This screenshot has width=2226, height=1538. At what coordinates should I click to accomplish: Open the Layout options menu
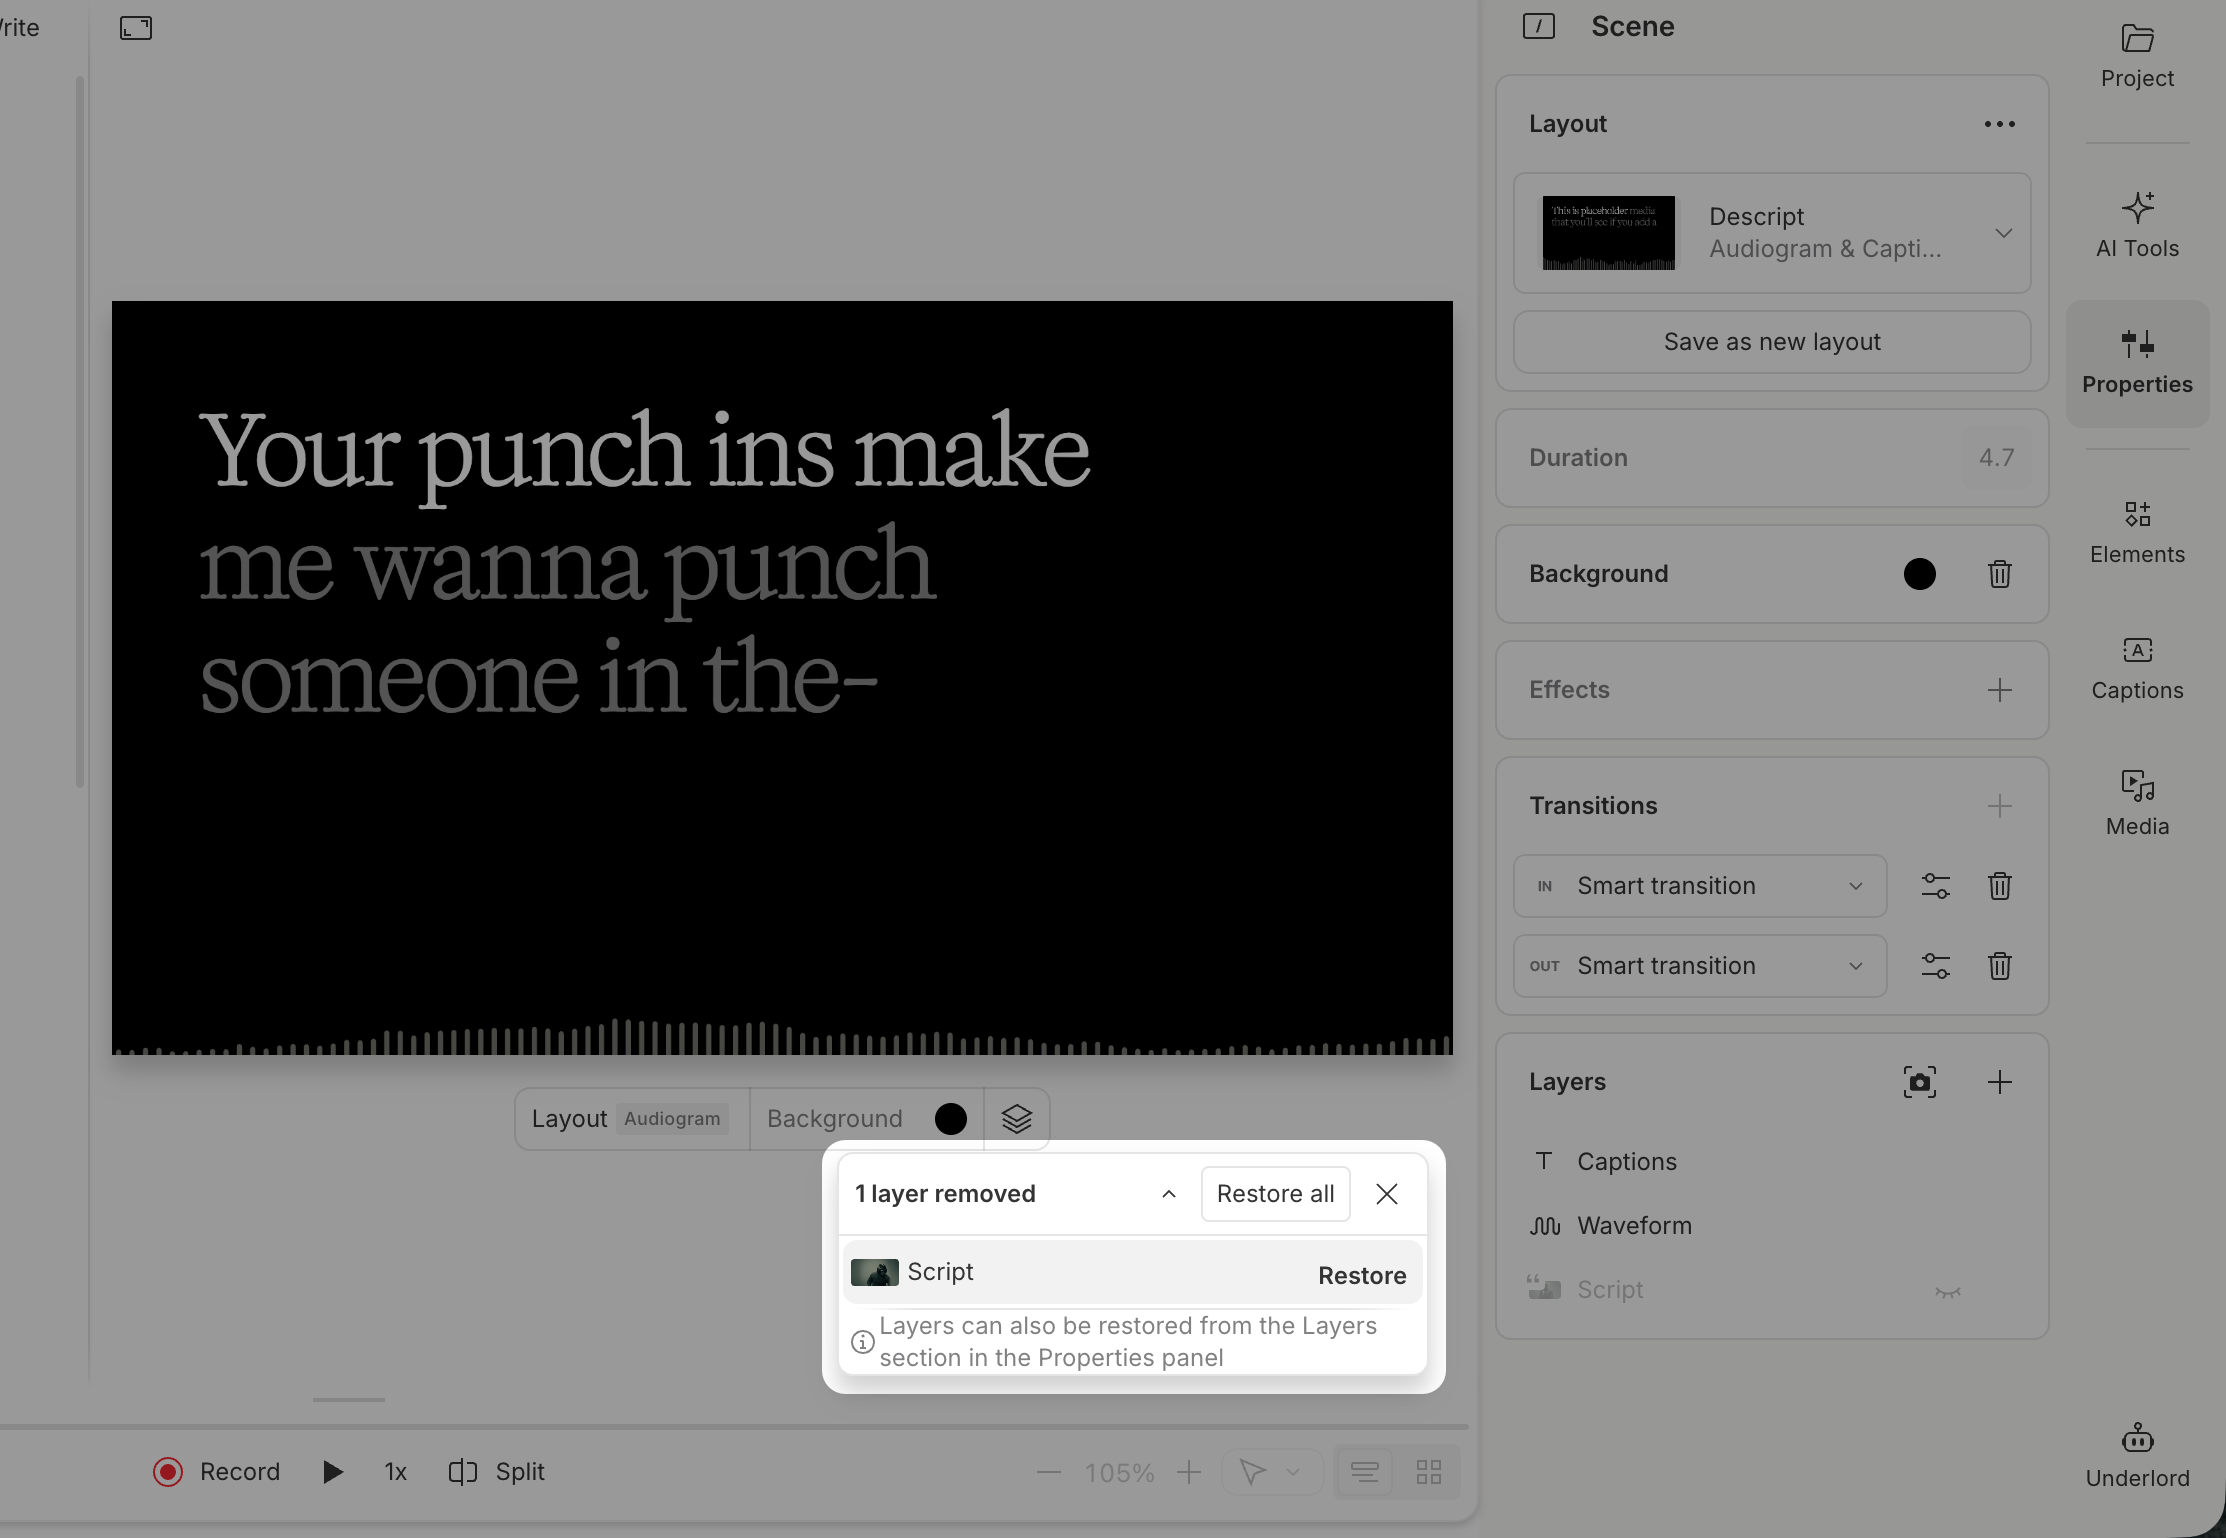(x=1998, y=123)
